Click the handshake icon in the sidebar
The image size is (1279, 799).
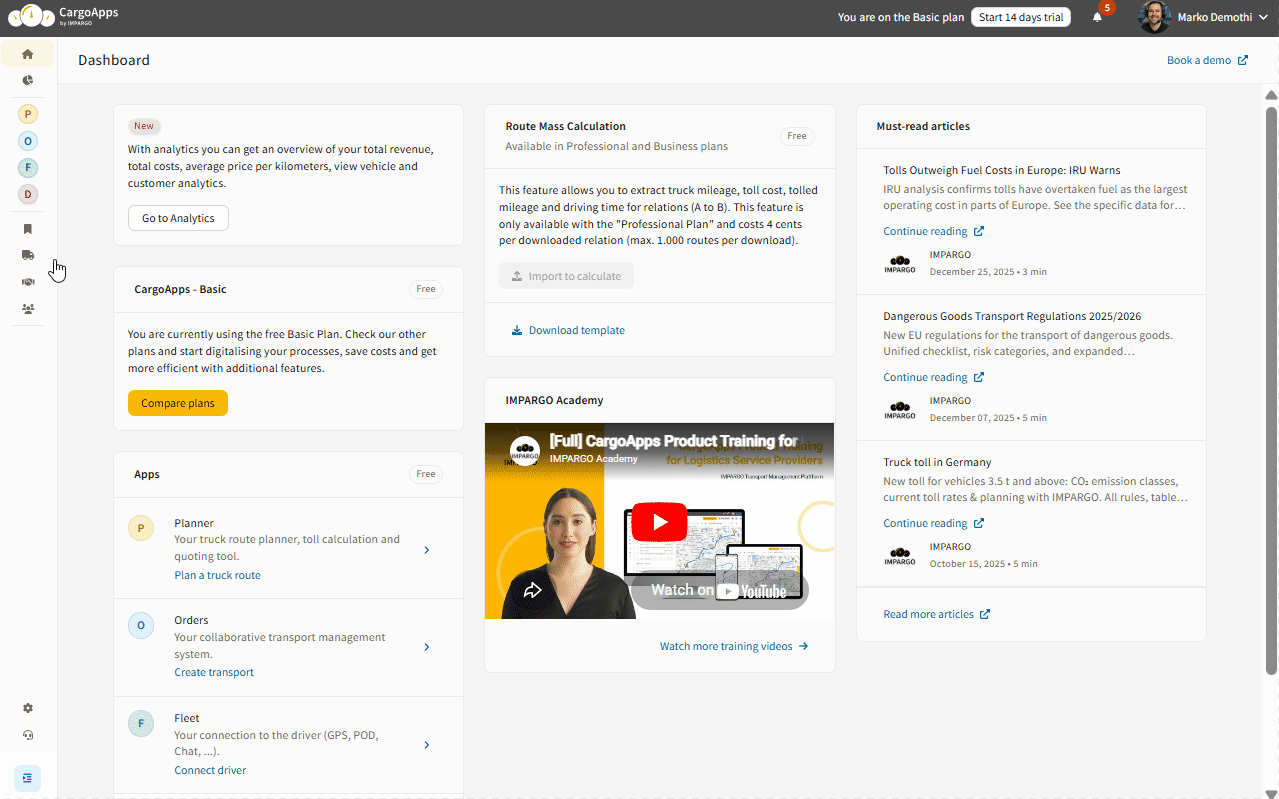[28, 282]
